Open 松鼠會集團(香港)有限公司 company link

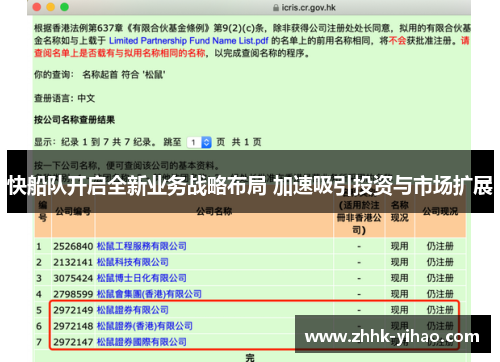point(149,294)
